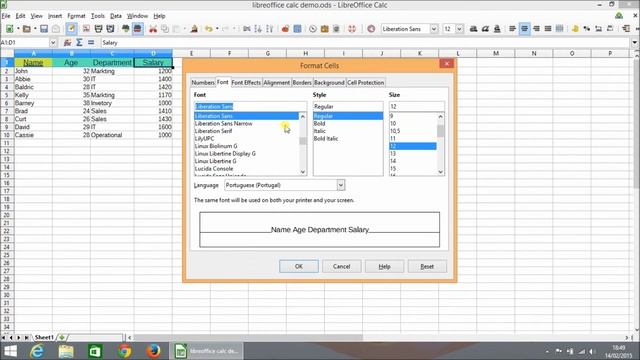Click the Function Wizard fx icon
This screenshot has height=360, width=640.
click(x=67, y=42)
